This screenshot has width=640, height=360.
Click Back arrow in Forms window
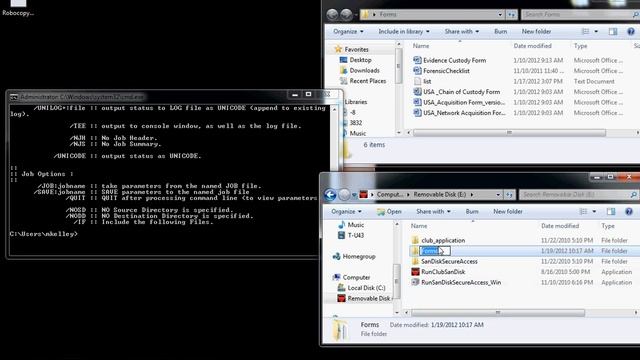332,15
